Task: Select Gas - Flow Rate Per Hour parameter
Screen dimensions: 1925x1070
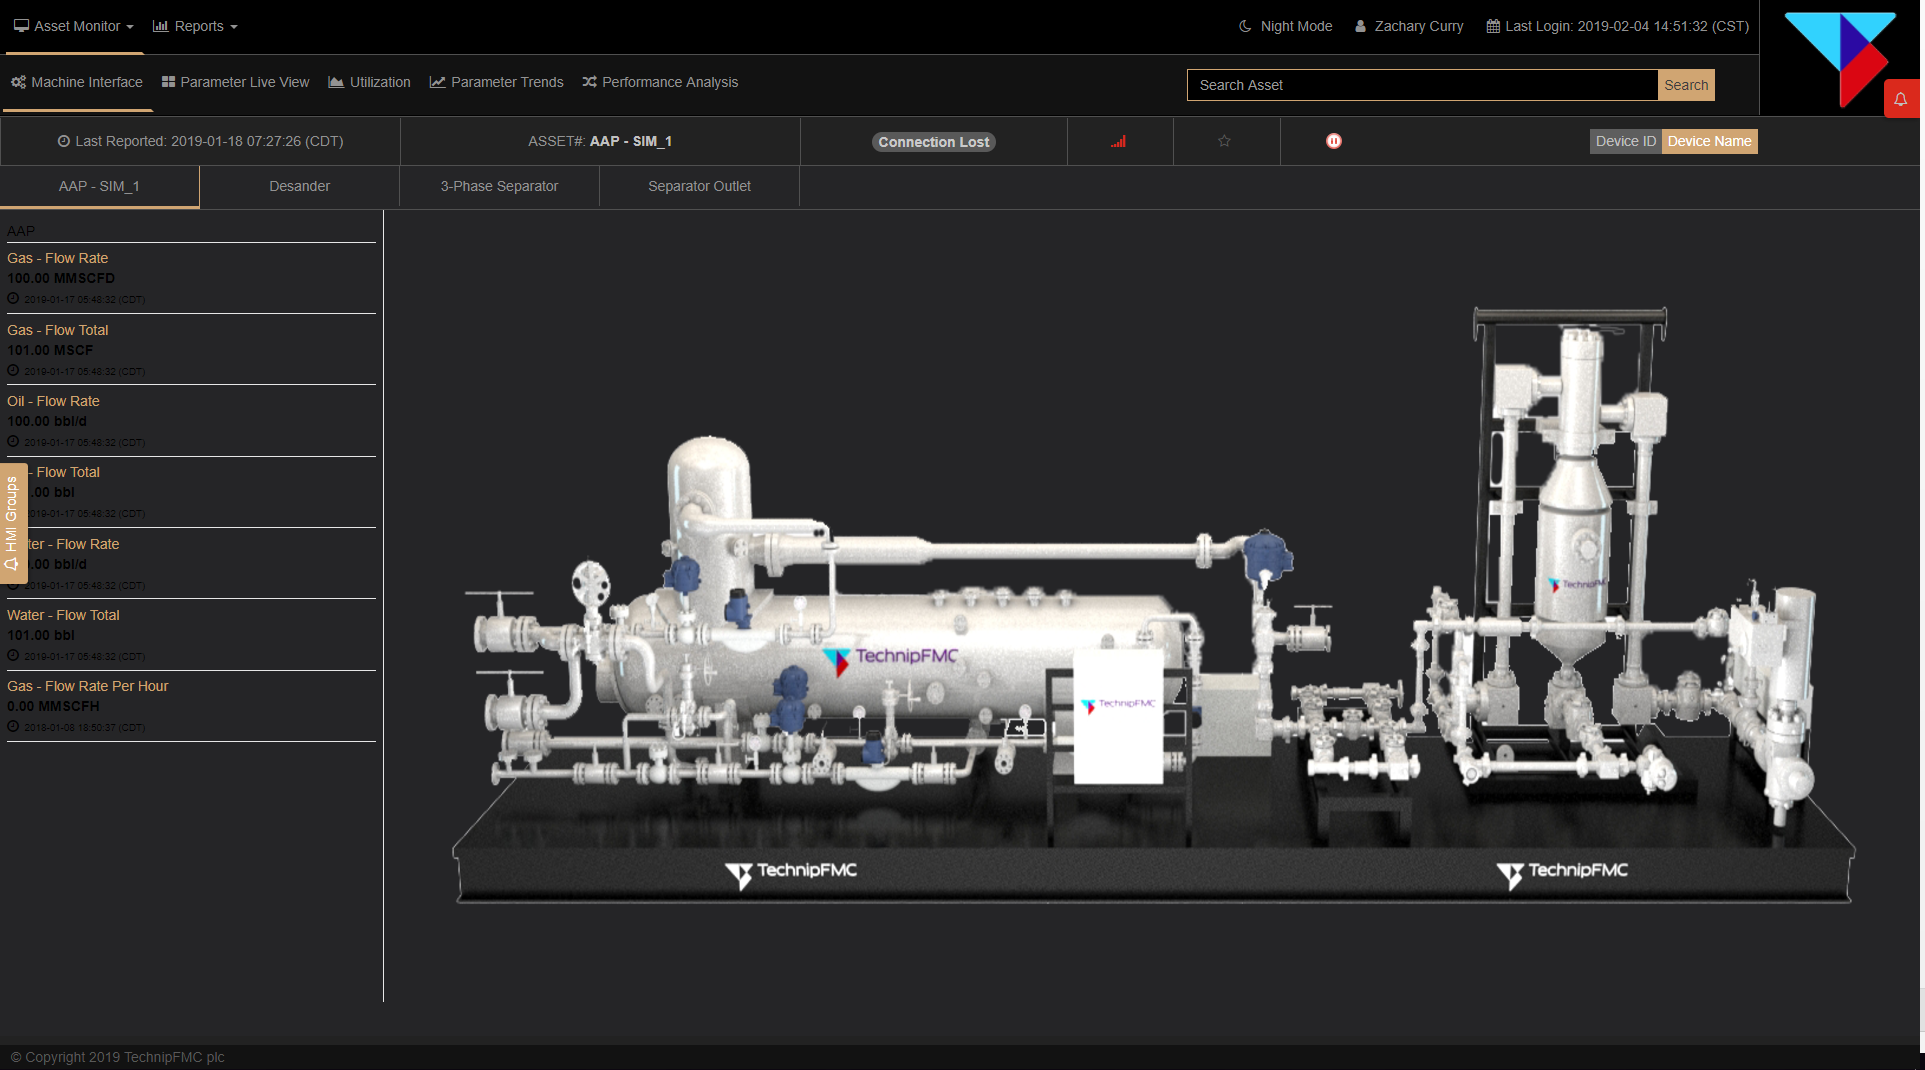Action: tap(88, 686)
